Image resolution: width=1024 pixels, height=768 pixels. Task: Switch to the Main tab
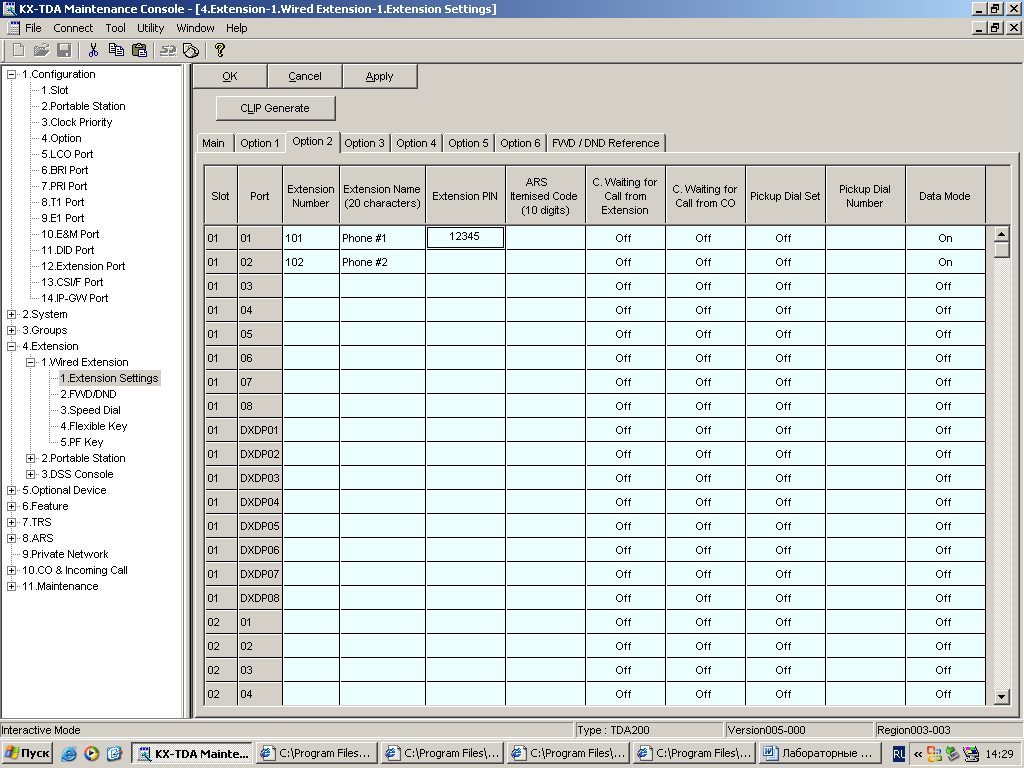214,143
